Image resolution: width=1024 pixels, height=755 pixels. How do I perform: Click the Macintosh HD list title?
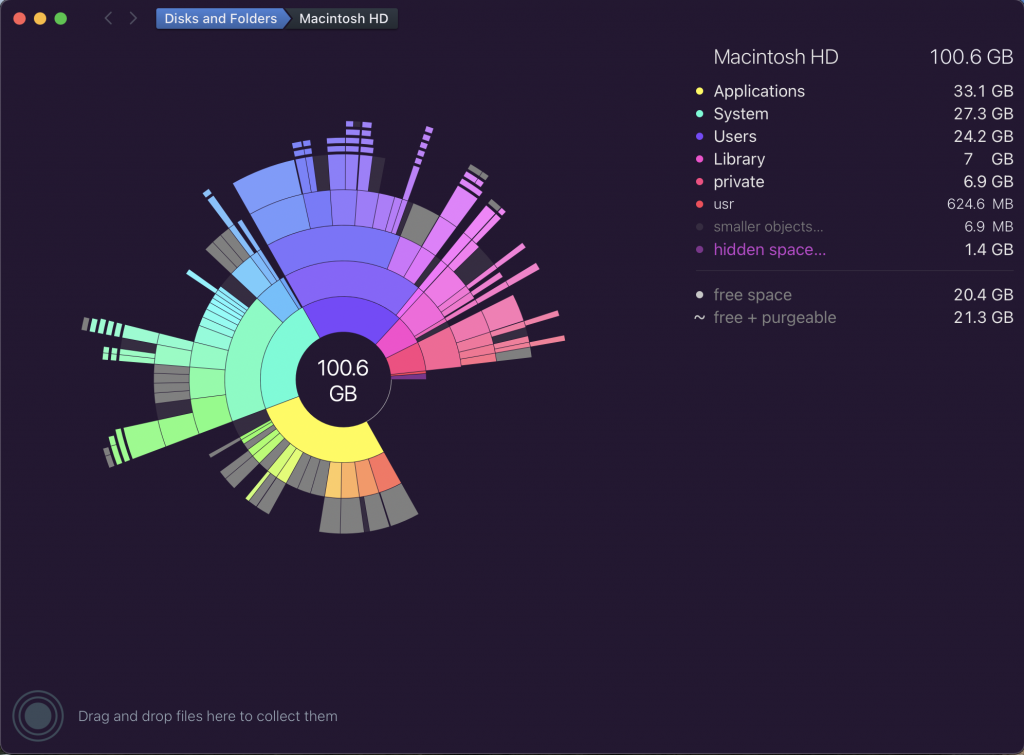pyautogui.click(x=776, y=57)
